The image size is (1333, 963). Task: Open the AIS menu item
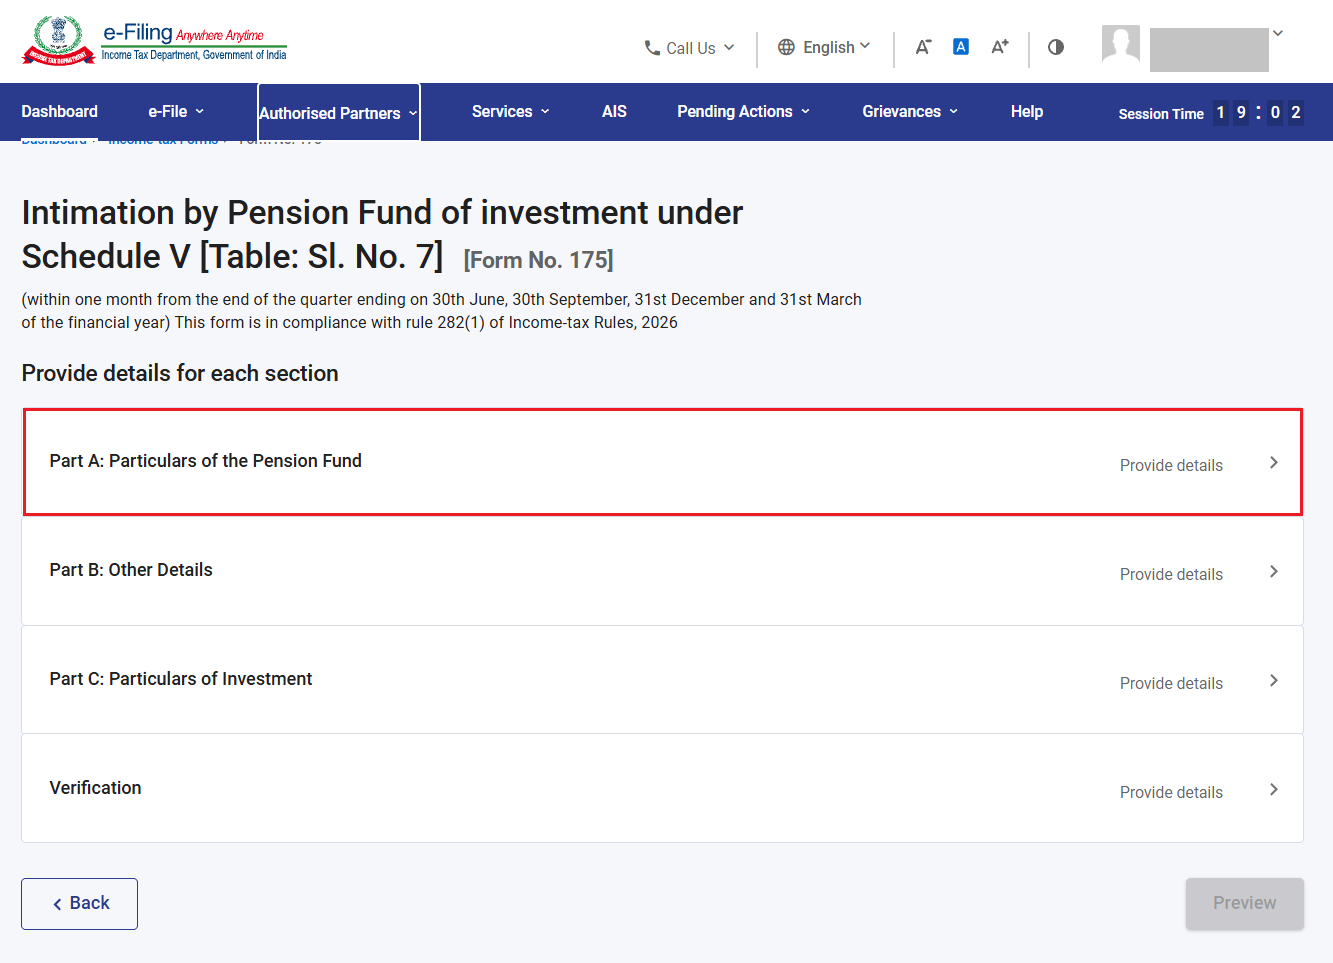614,111
